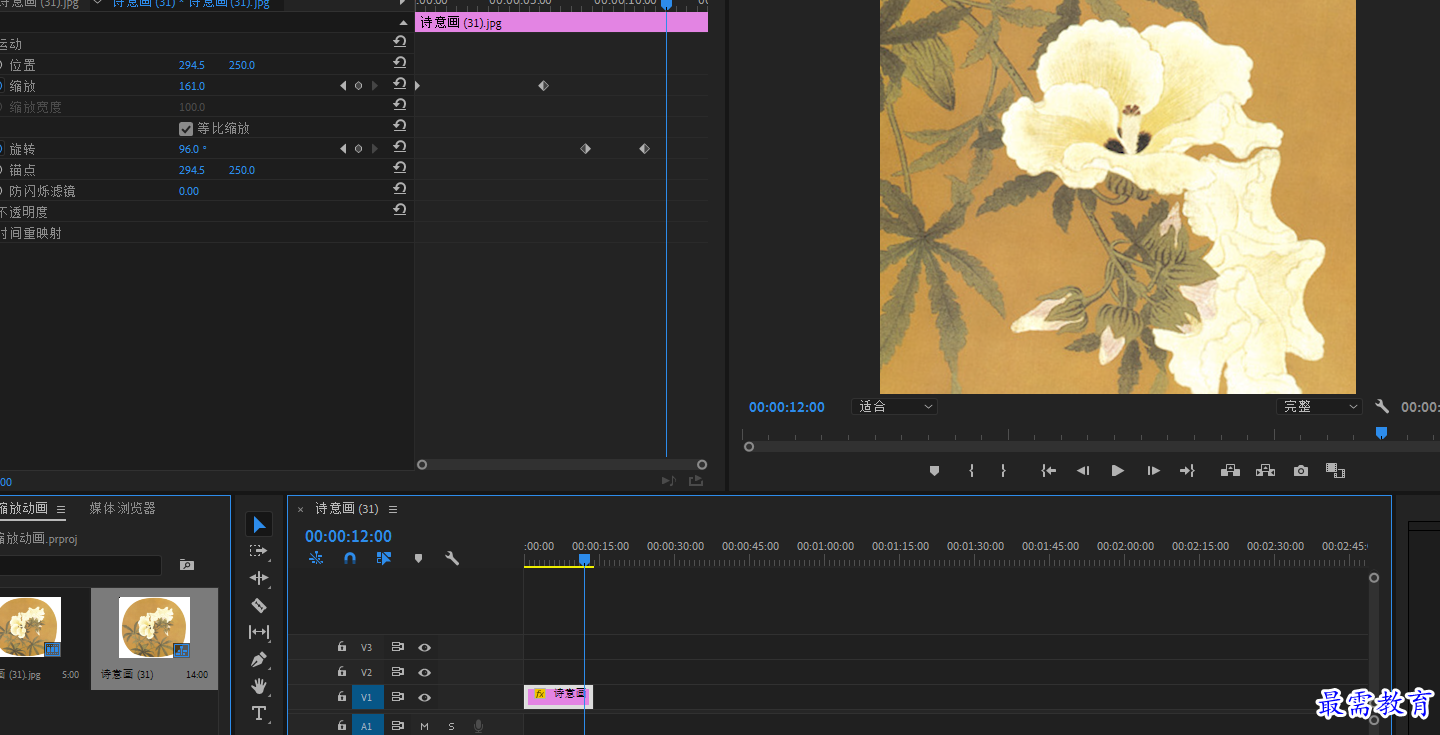Go to next 旋转 keyframe
The image size is (1440, 735).
tap(375, 149)
